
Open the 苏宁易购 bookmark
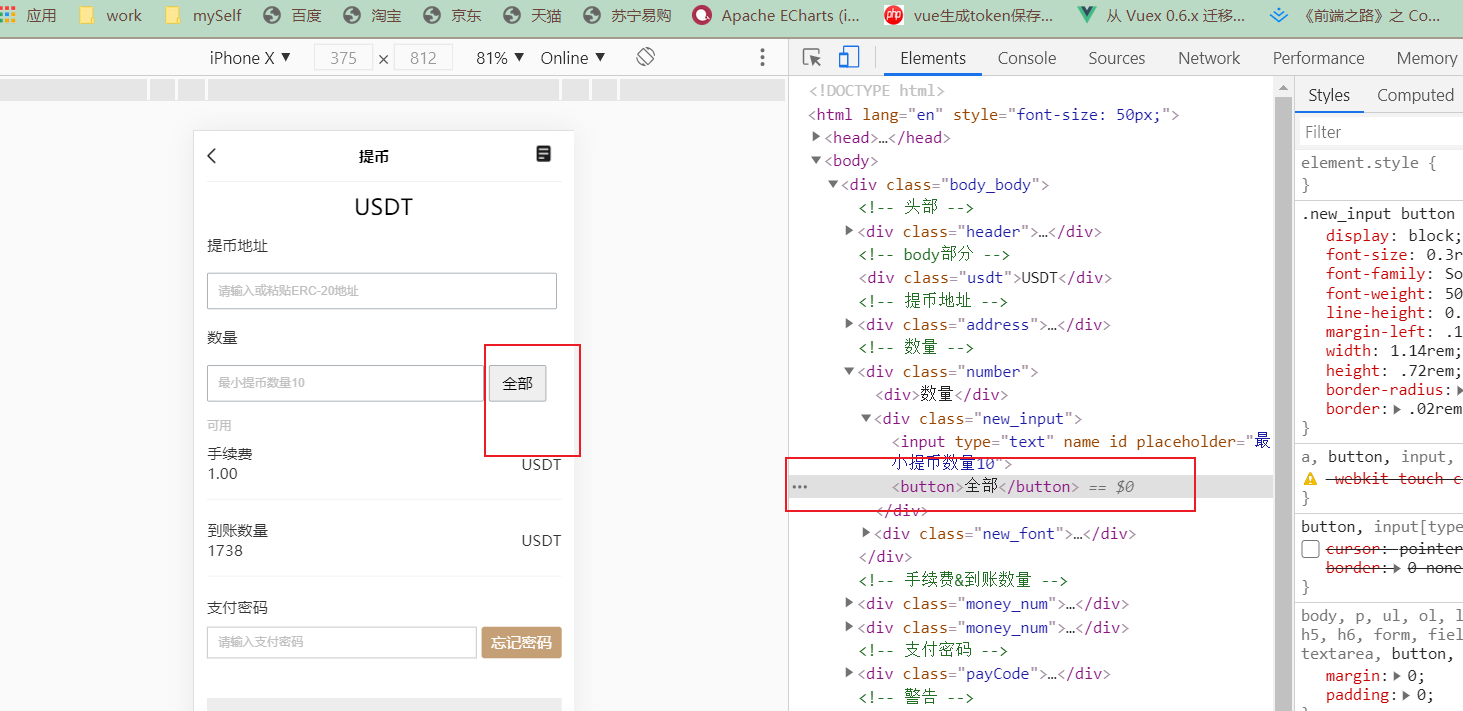click(627, 15)
